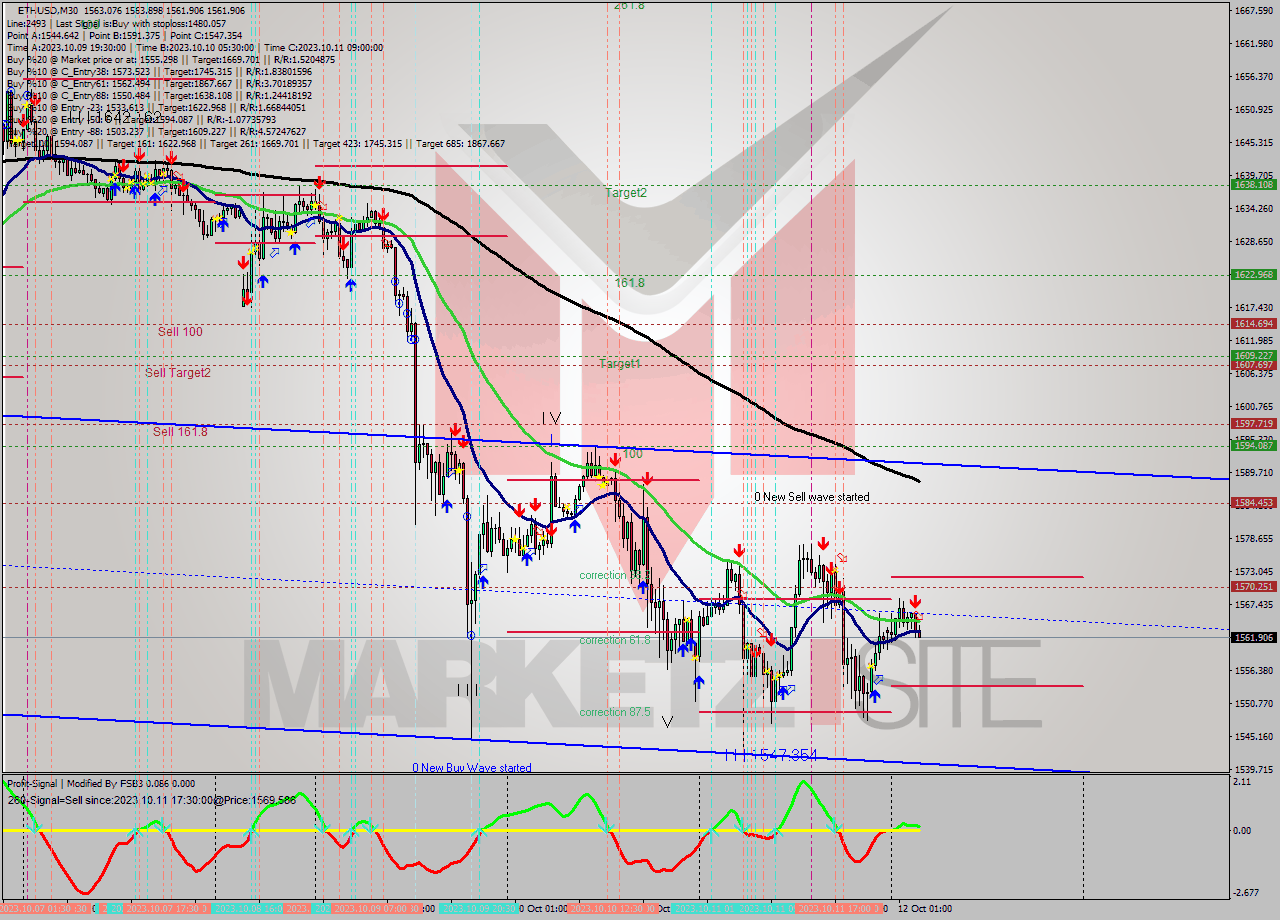Screen dimensions: 1280x920
Task: Click the red 1570.251 price tag
Action: (1253, 586)
